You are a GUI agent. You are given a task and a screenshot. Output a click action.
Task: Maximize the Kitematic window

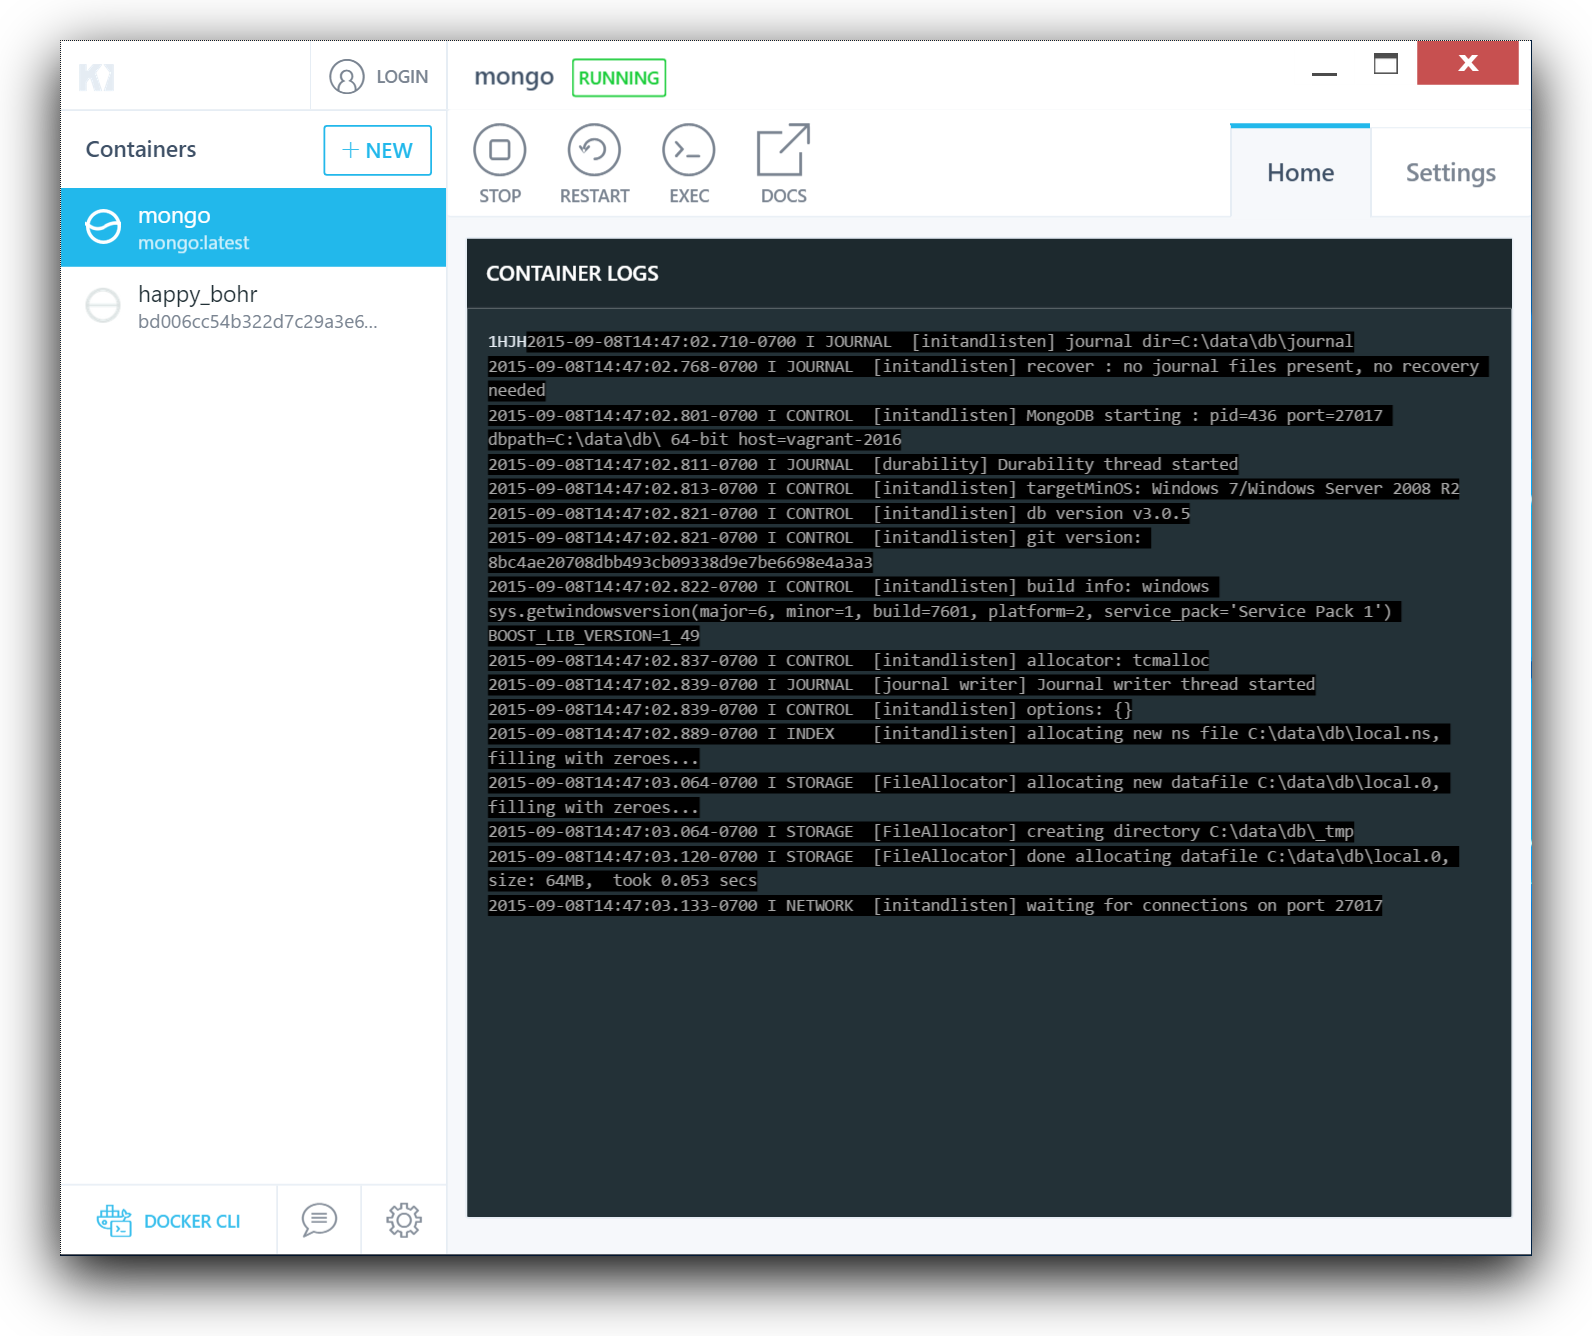1386,64
